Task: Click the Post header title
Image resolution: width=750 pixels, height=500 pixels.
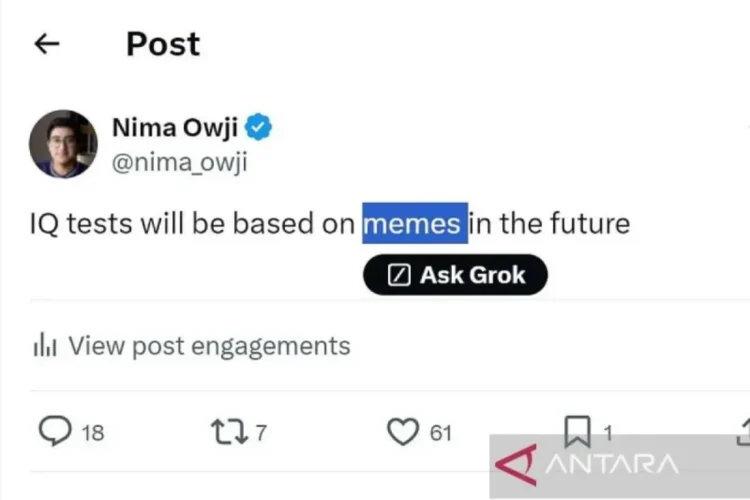Action: [x=162, y=44]
